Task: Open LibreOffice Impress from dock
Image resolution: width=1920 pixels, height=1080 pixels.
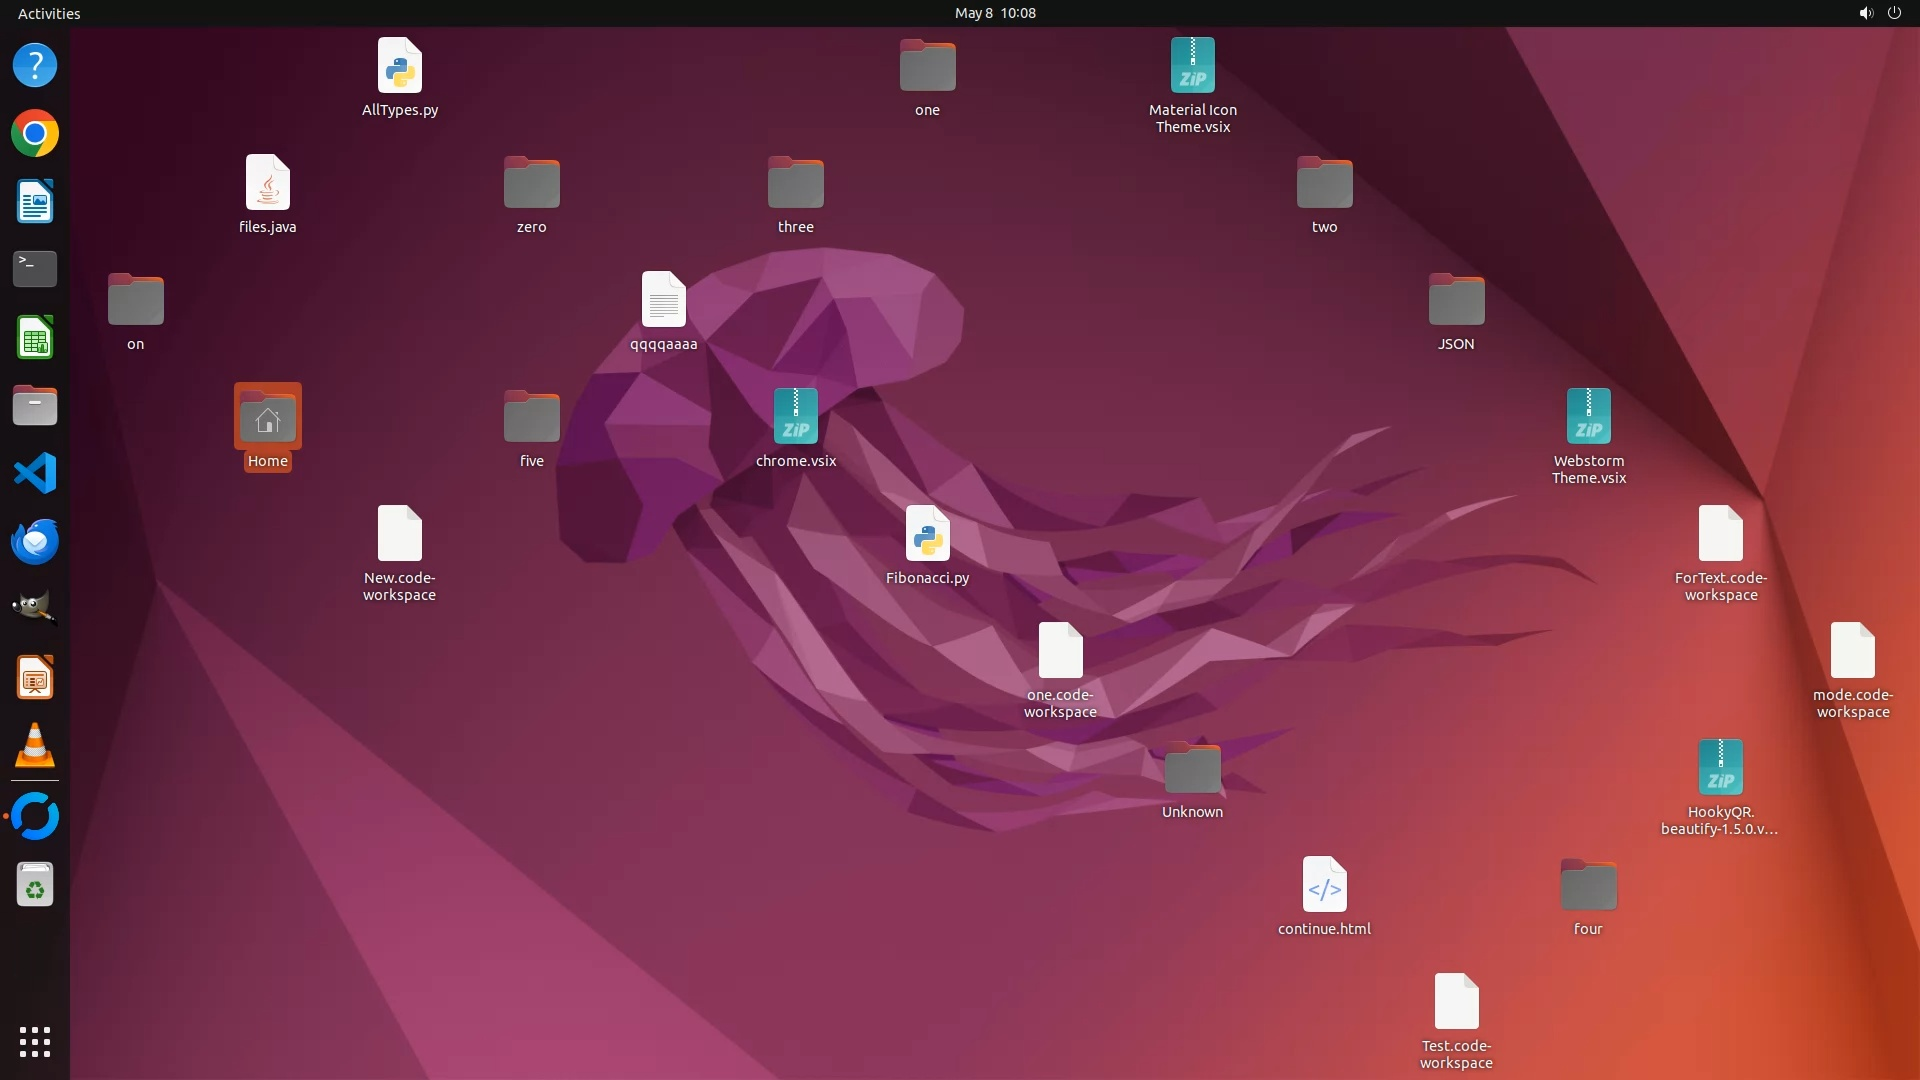Action: coord(35,678)
